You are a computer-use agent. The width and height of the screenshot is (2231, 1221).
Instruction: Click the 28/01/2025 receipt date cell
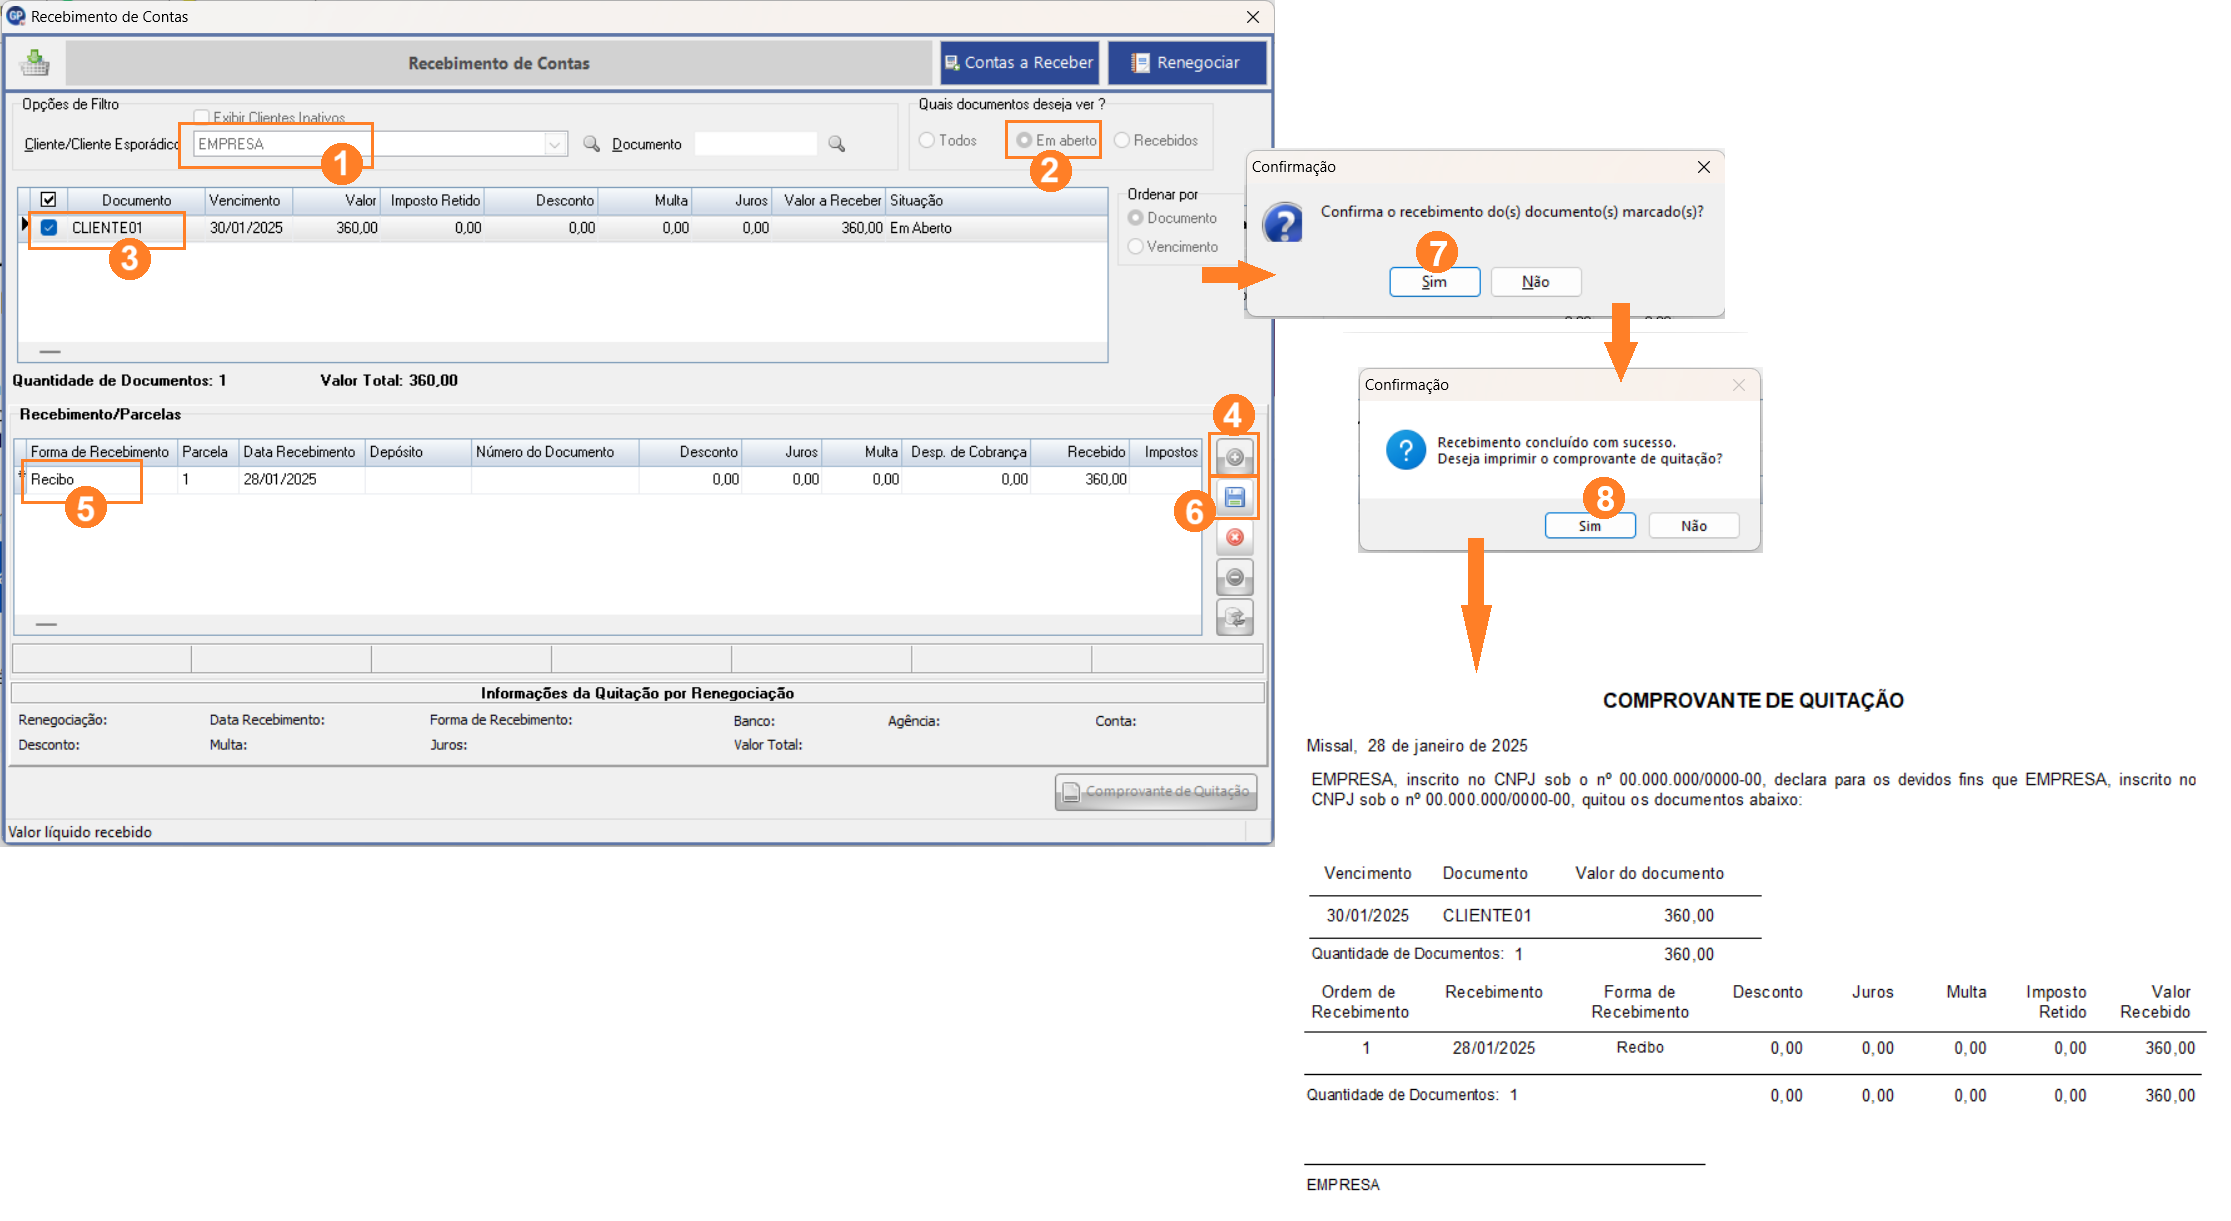pyautogui.click(x=300, y=480)
